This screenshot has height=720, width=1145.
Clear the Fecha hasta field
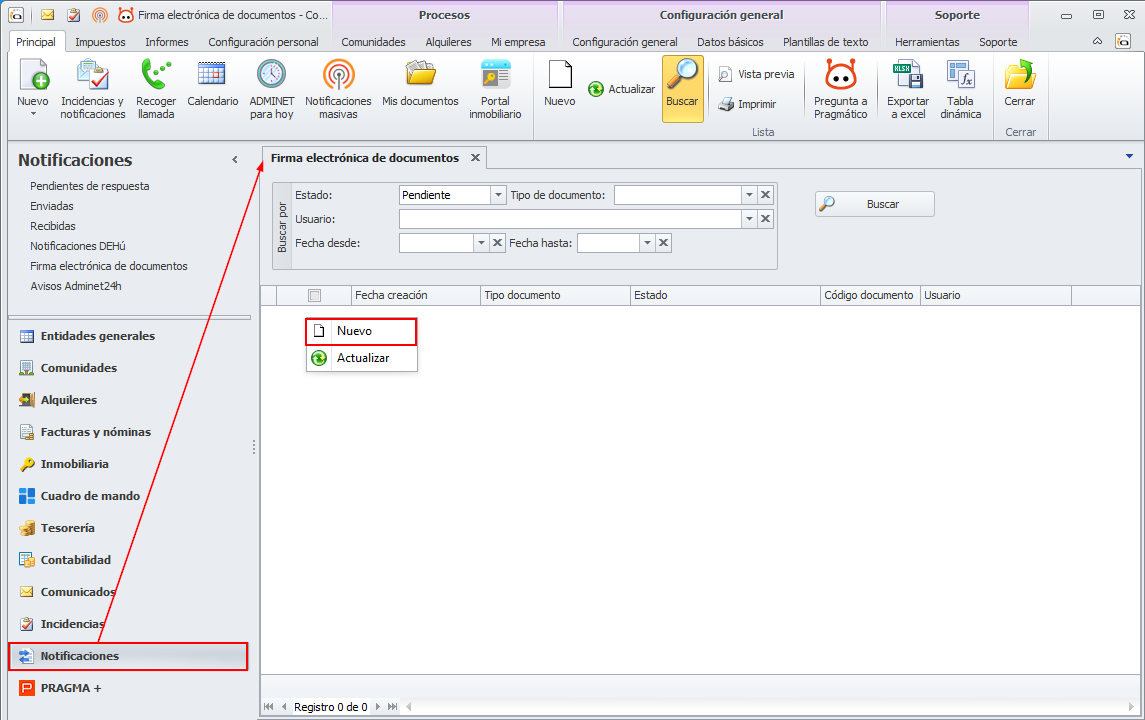click(663, 243)
